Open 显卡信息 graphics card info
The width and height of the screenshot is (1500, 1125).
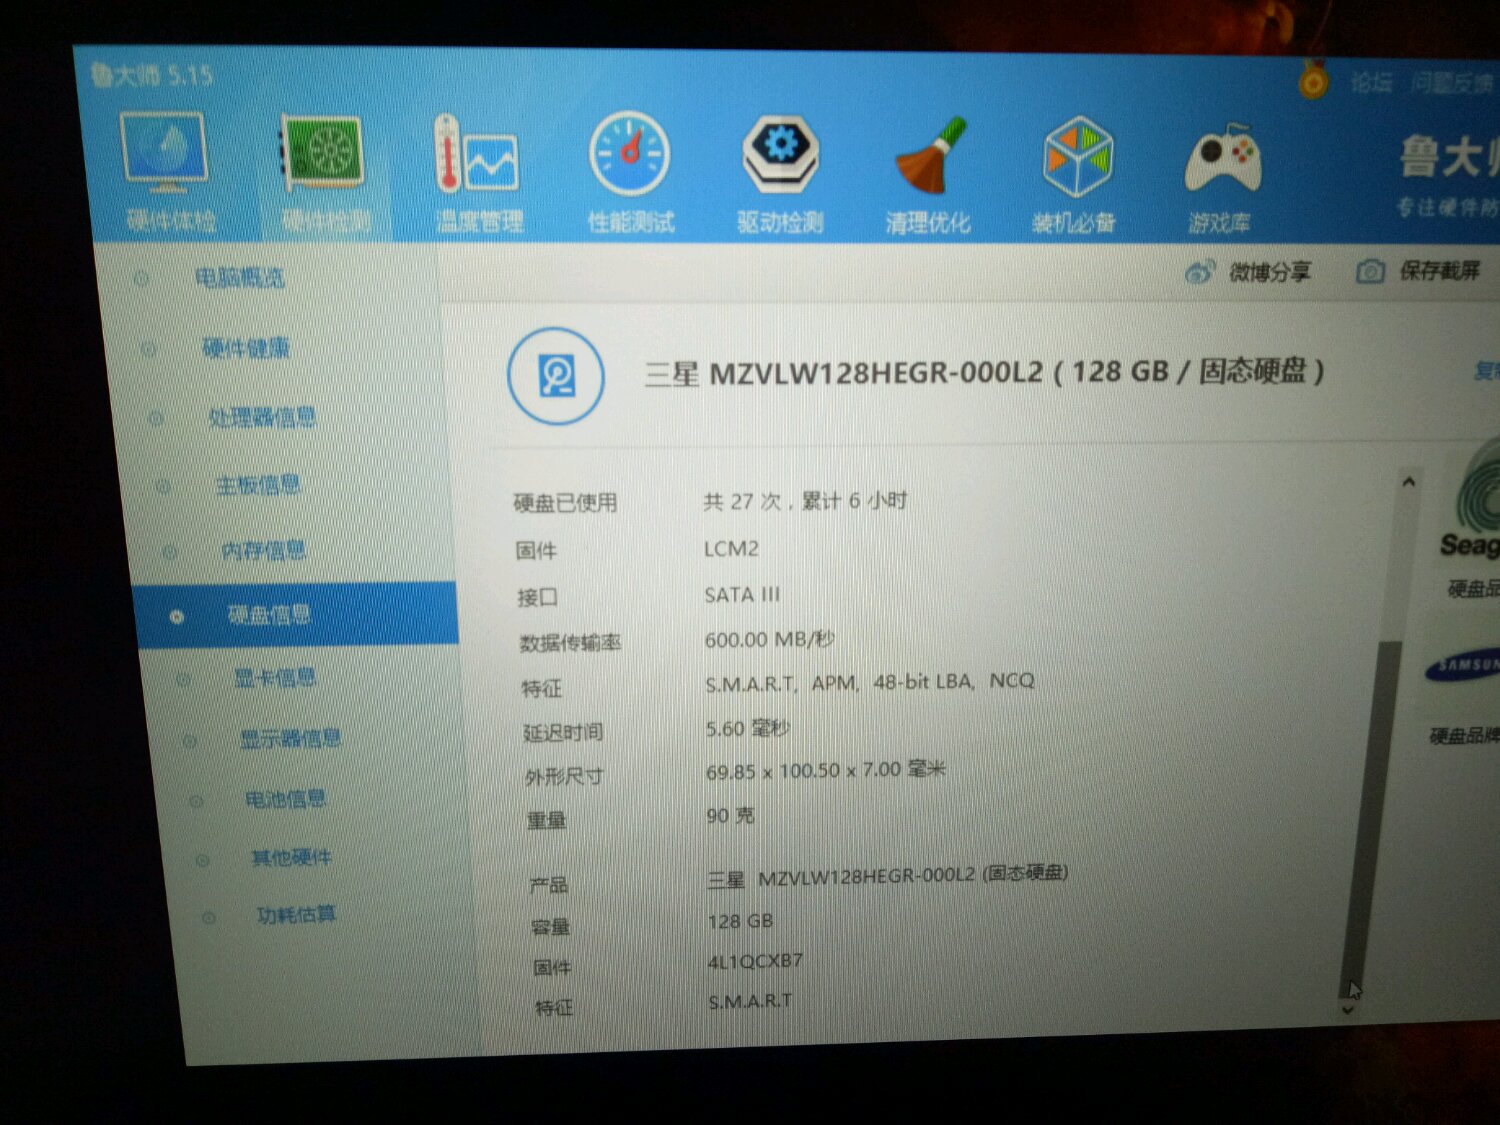[x=275, y=678]
